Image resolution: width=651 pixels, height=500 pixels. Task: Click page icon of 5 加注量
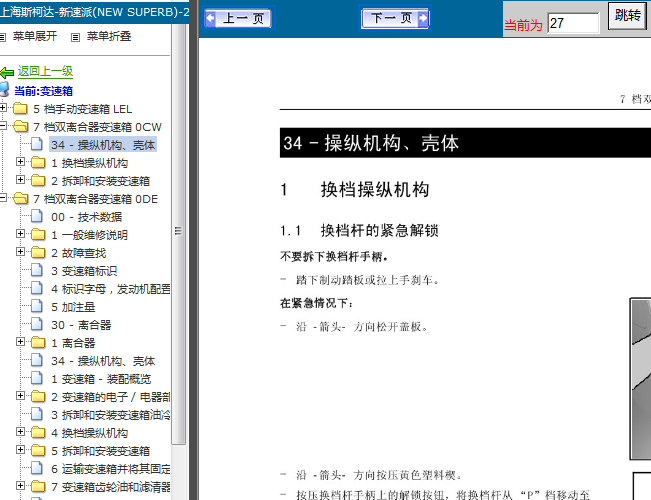click(x=37, y=306)
